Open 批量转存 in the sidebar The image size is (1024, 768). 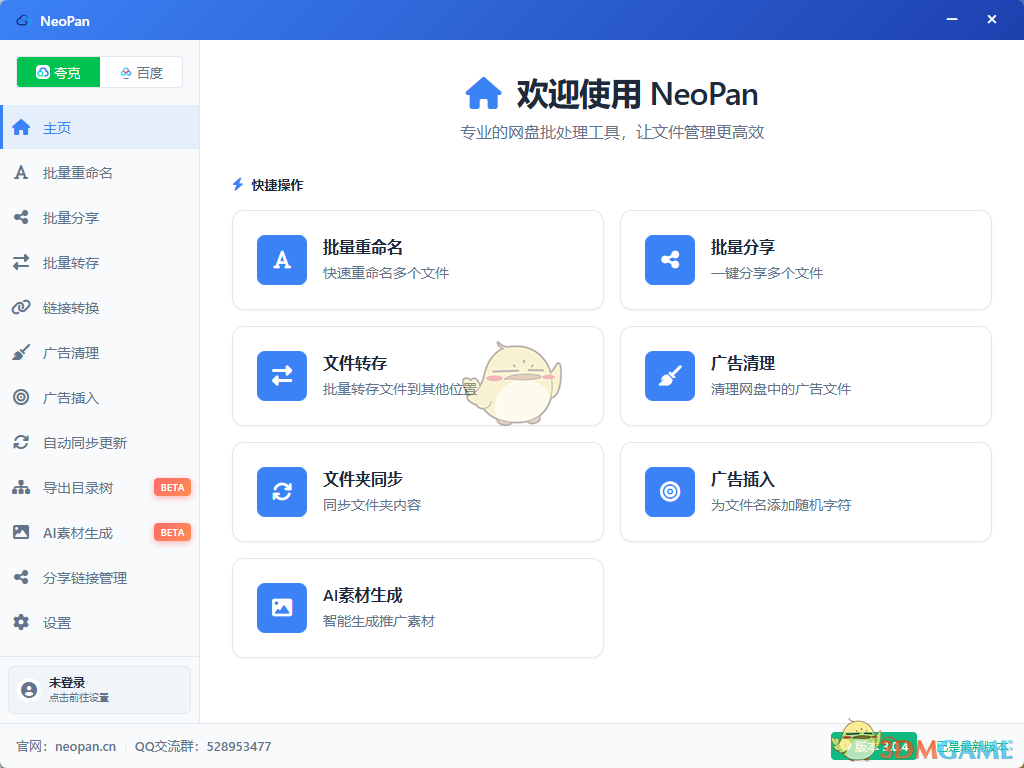[x=71, y=263]
